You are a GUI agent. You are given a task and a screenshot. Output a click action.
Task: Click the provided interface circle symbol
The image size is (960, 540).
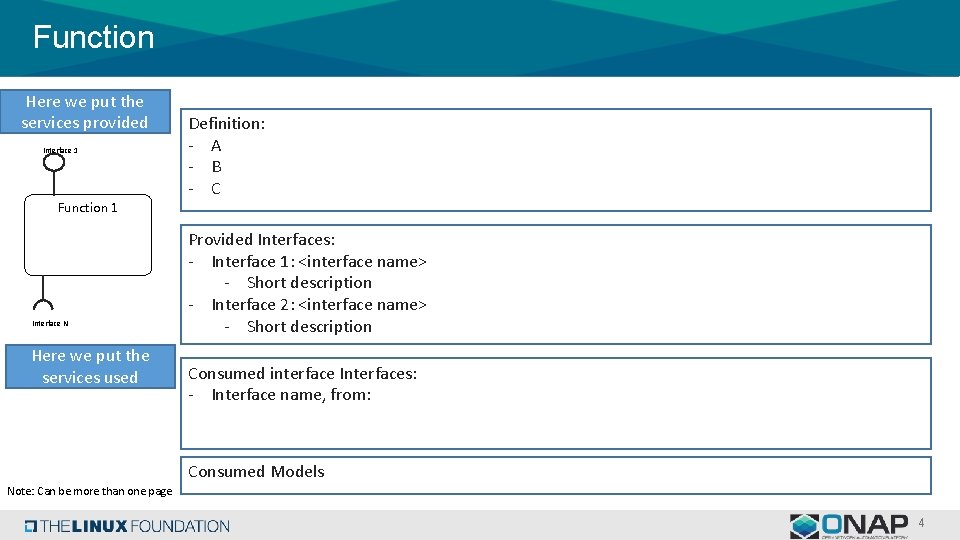click(54, 162)
